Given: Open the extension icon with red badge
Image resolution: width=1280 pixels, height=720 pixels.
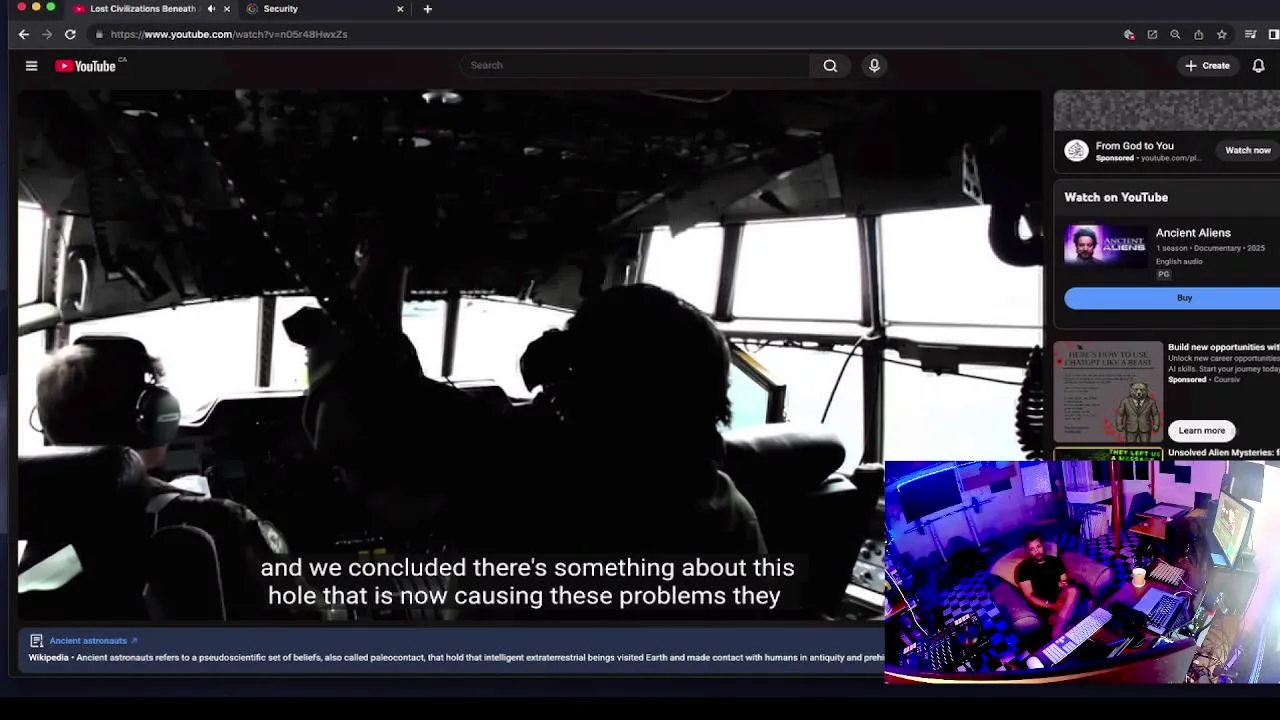Looking at the screenshot, I should (x=1129, y=34).
